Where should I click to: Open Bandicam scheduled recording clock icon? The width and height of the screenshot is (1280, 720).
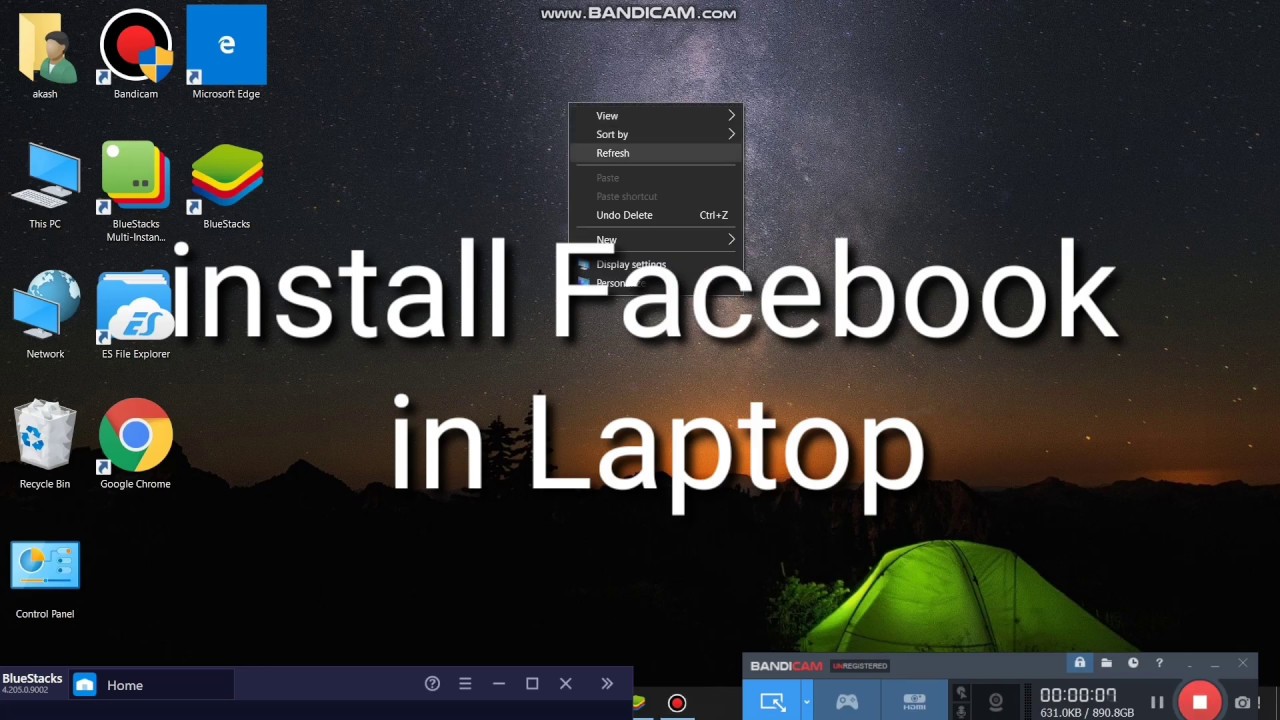[1133, 663]
